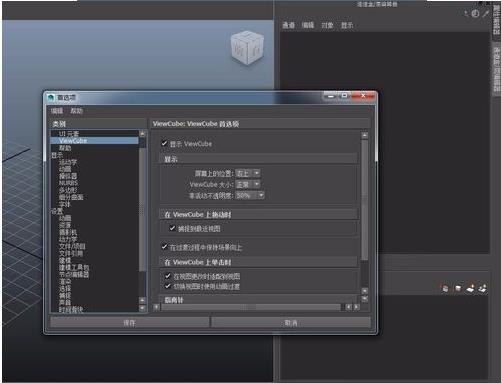
Task: Click the second layer icon in the layer editor
Action: click(x=458, y=288)
